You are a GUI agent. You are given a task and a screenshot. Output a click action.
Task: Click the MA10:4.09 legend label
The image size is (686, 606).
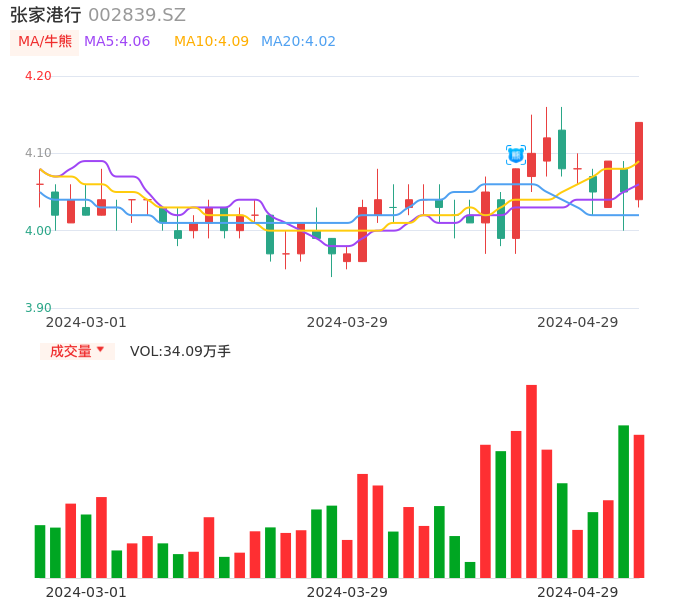[x=211, y=42]
